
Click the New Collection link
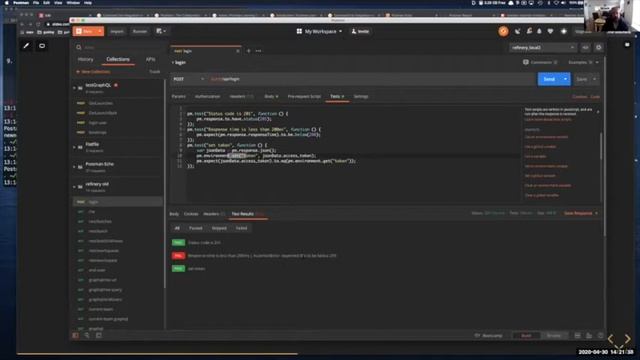[93, 72]
